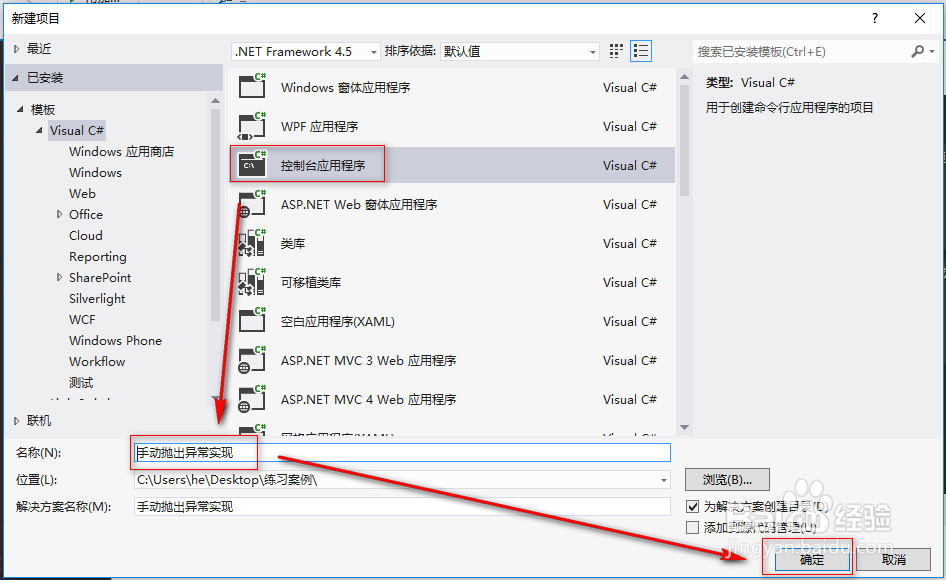Click the 空白应用程序(XAML) template icon
This screenshot has height=580, width=946.
[252, 320]
